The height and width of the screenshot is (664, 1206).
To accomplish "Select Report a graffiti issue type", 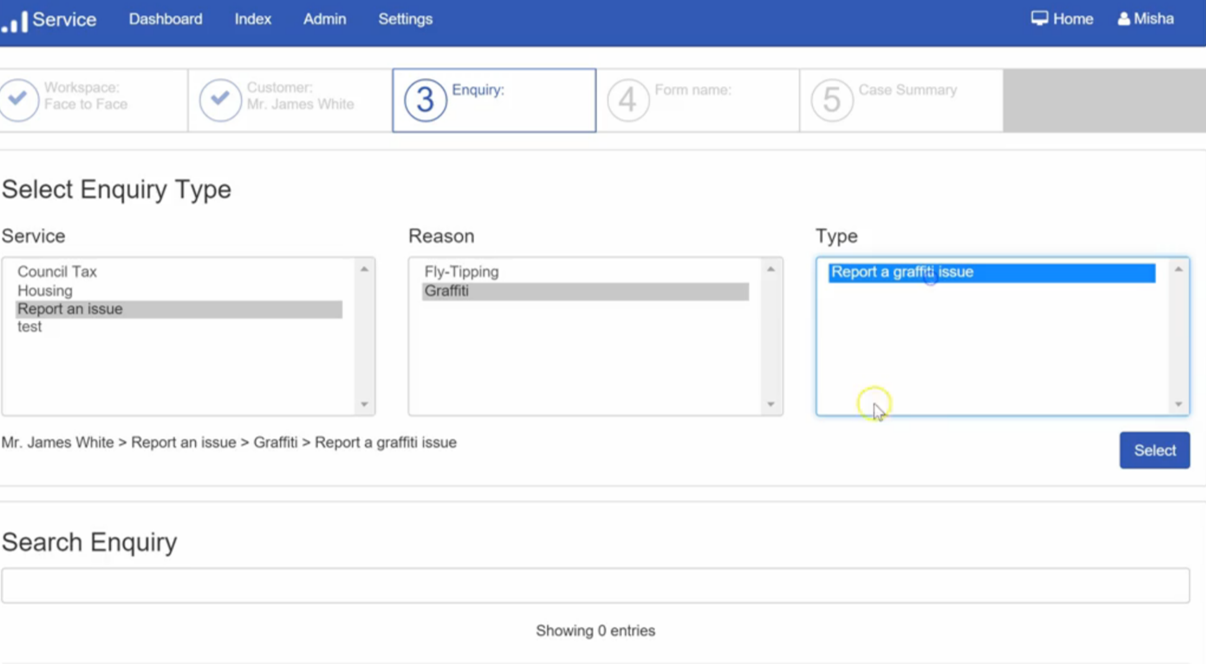I will coord(992,272).
